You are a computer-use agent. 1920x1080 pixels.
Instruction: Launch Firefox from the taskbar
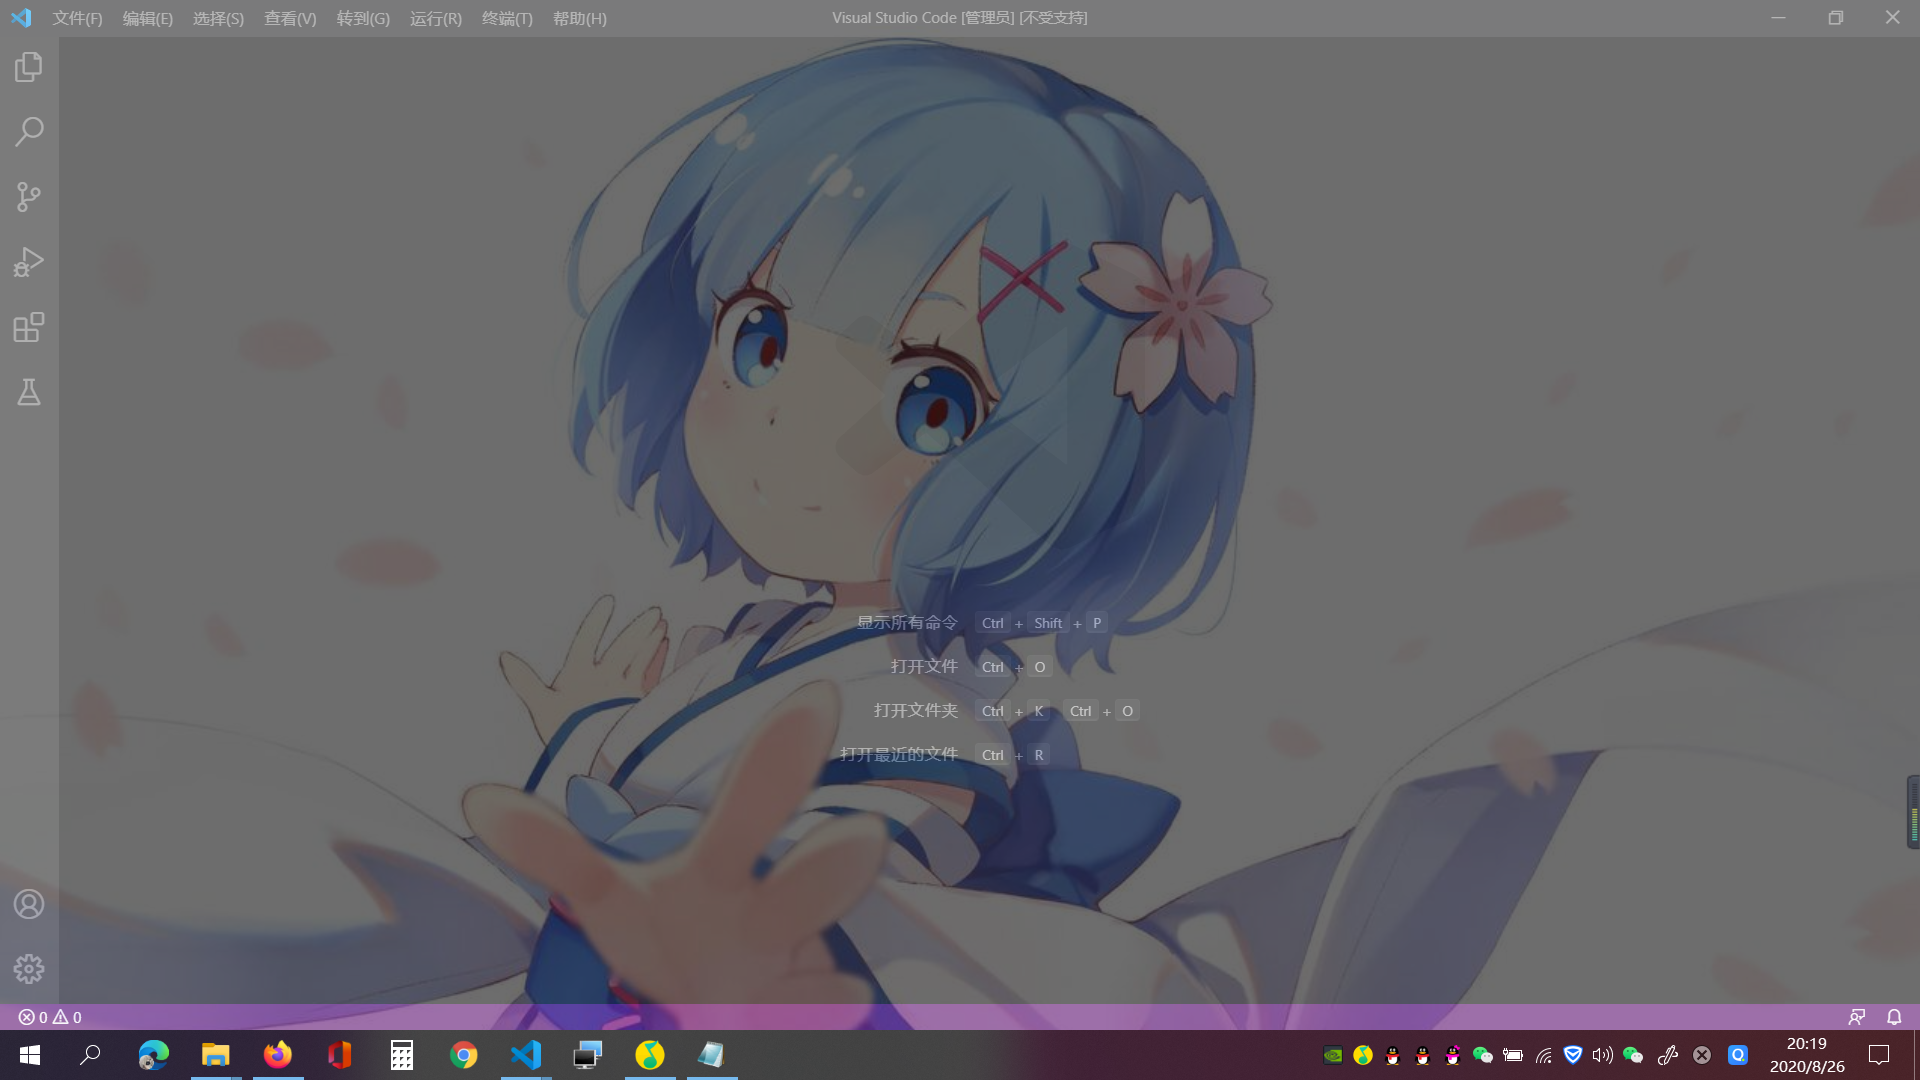[277, 1055]
